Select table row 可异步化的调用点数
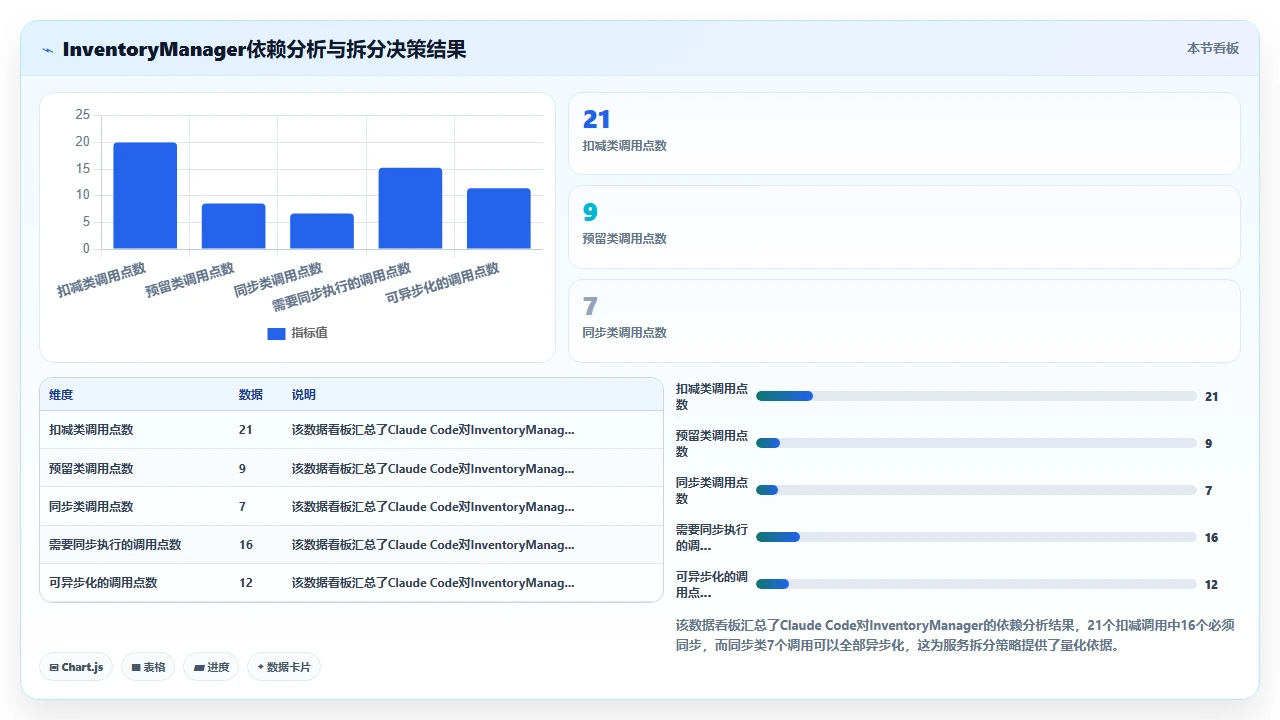 (x=351, y=582)
